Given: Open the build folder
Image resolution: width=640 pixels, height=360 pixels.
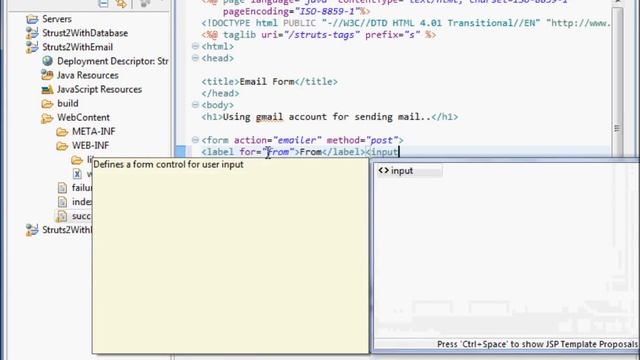Looking at the screenshot, I should pos(67,103).
